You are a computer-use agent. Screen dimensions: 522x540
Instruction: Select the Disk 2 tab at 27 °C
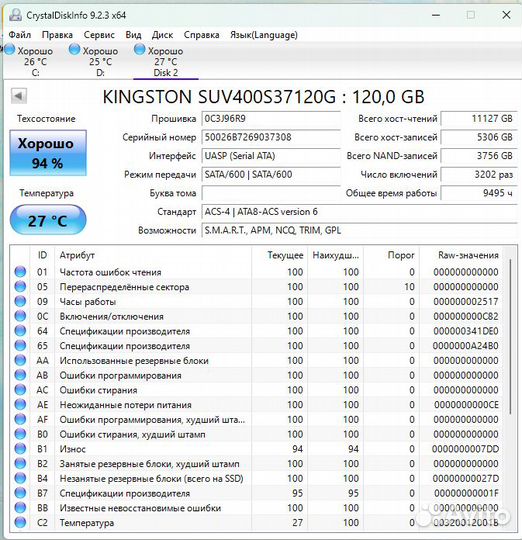[x=166, y=61]
